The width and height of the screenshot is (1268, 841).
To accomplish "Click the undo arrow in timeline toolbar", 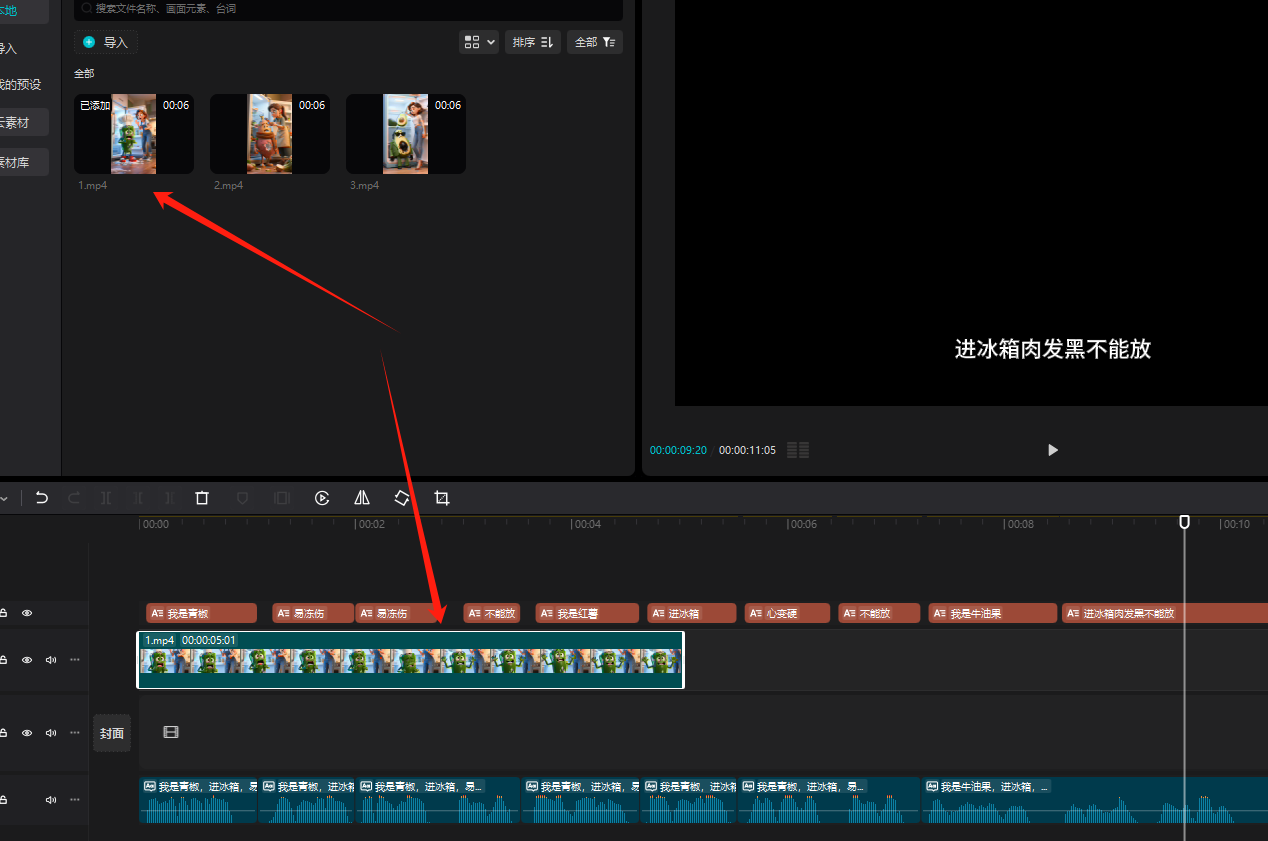I will tap(42, 498).
